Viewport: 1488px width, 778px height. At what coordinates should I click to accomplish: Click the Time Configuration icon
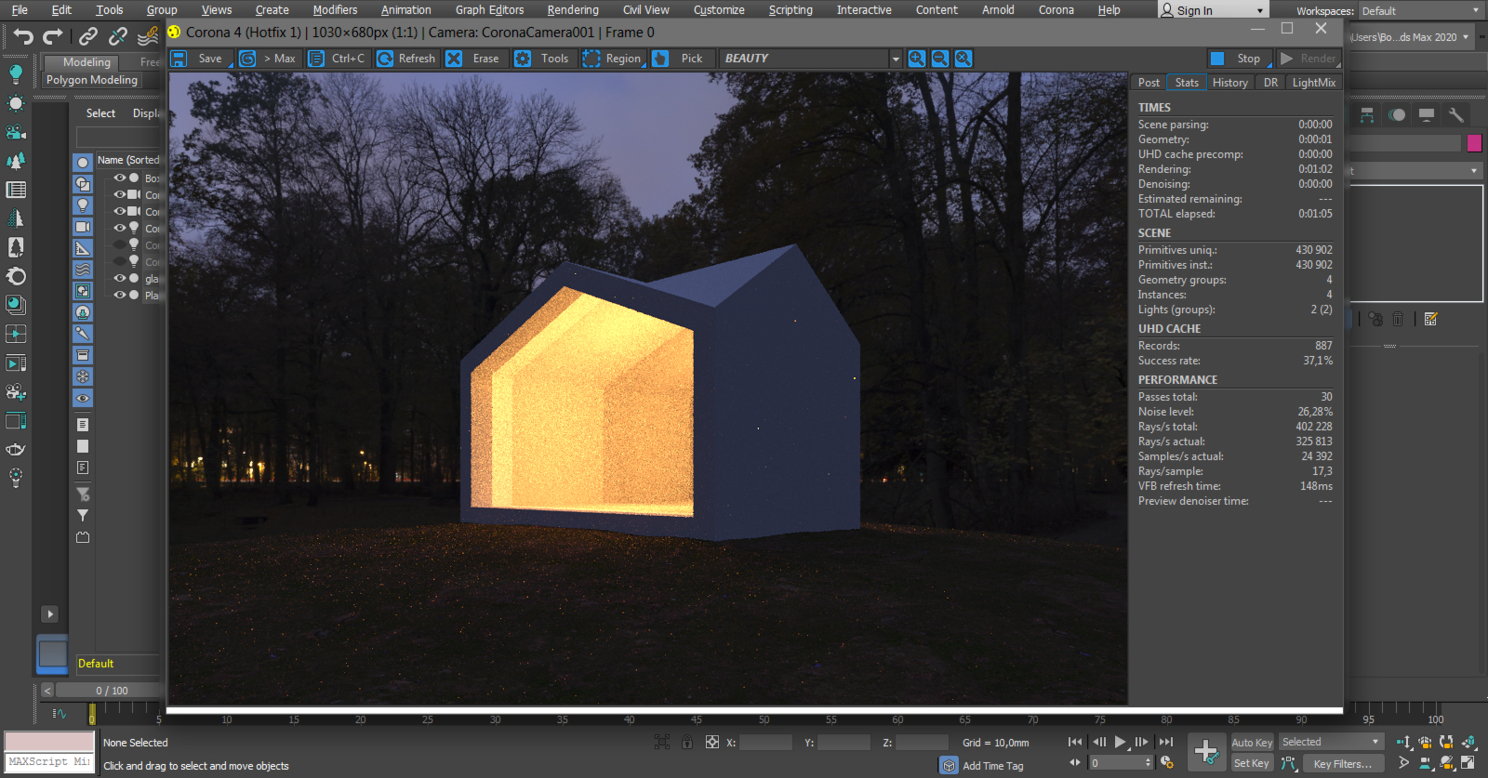(1167, 762)
